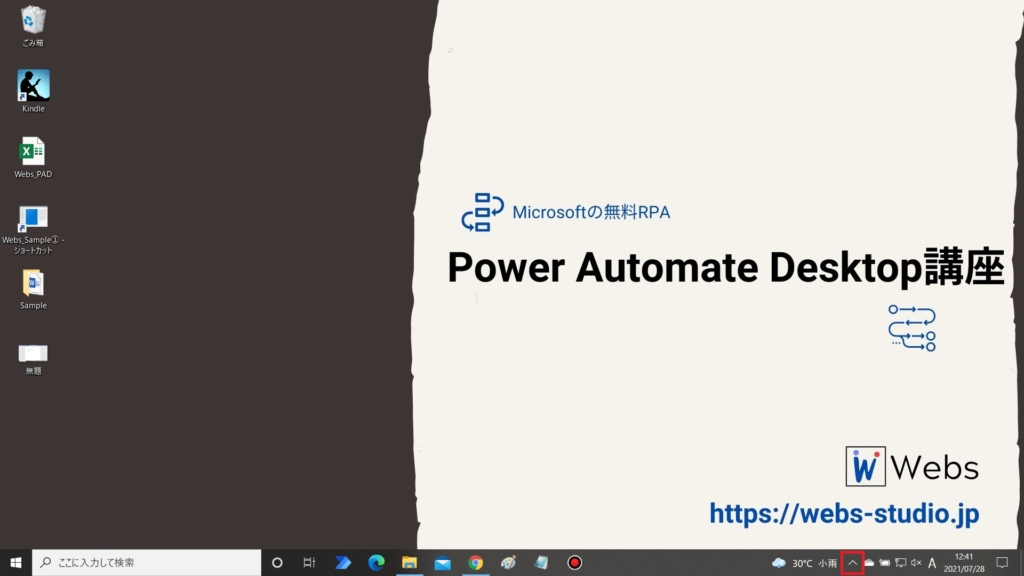
Task: Select the 無題 desktop file icon
Action: (33, 359)
